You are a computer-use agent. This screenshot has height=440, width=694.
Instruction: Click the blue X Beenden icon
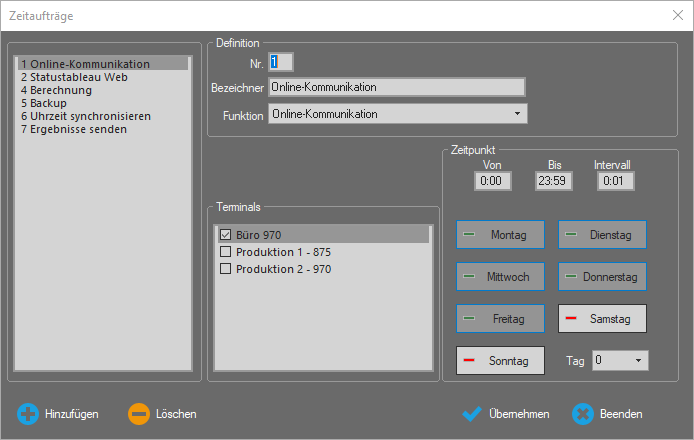pyautogui.click(x=583, y=413)
